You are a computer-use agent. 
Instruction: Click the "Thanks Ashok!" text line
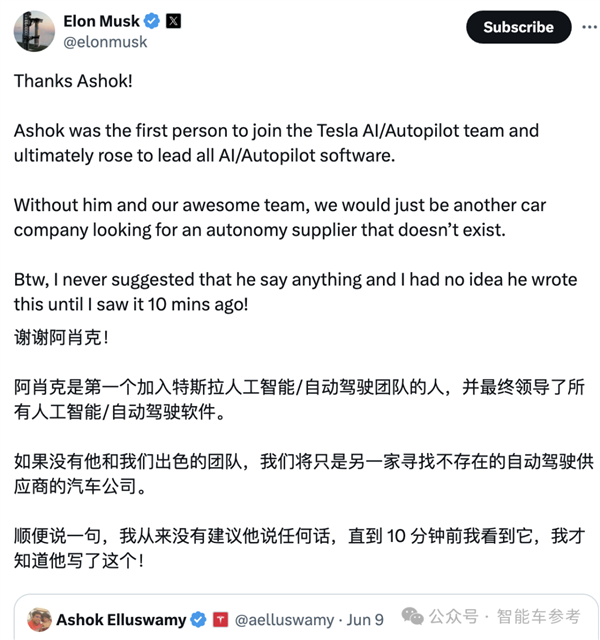pos(73,81)
